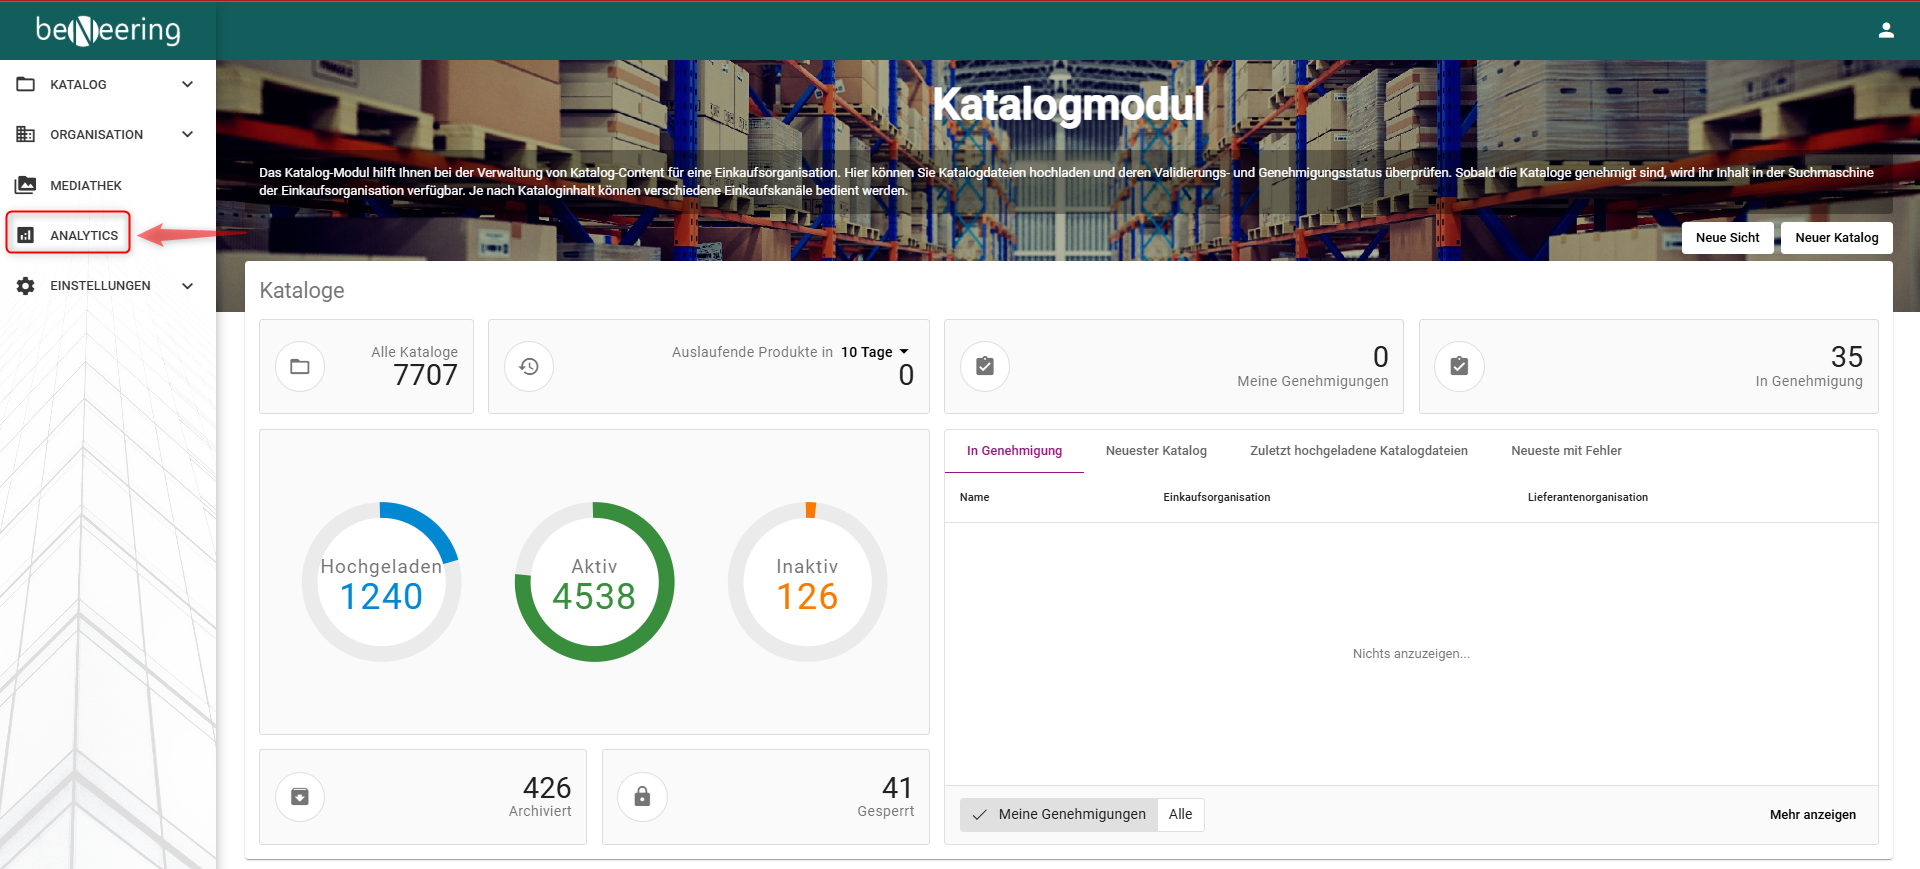Open the 10 Tage dropdown
The image size is (1920, 869).
coord(875,352)
